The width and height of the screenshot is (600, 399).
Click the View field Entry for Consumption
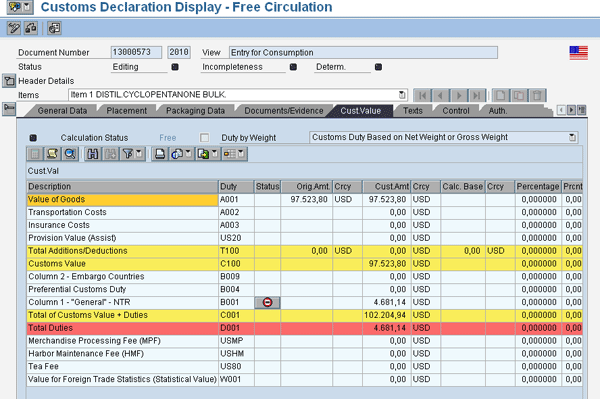[364, 52]
